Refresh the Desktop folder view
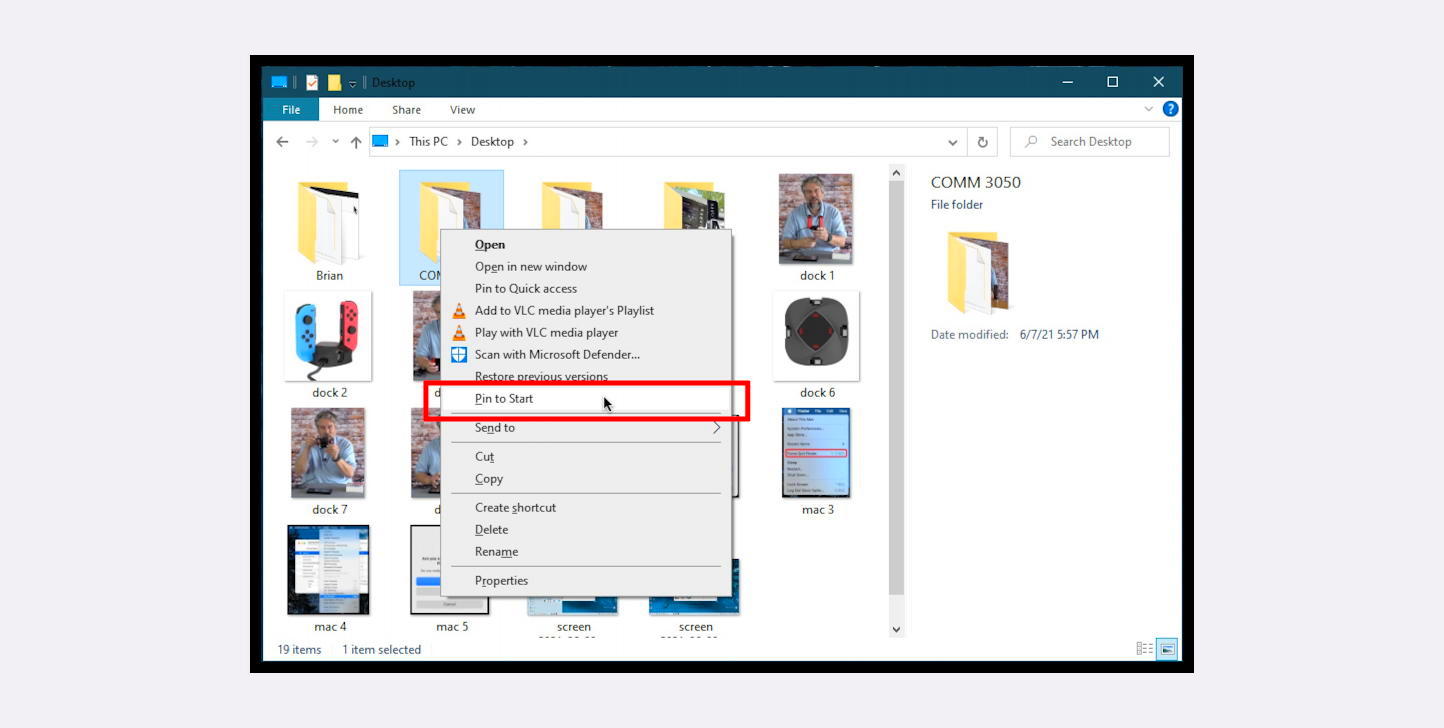 pos(982,141)
